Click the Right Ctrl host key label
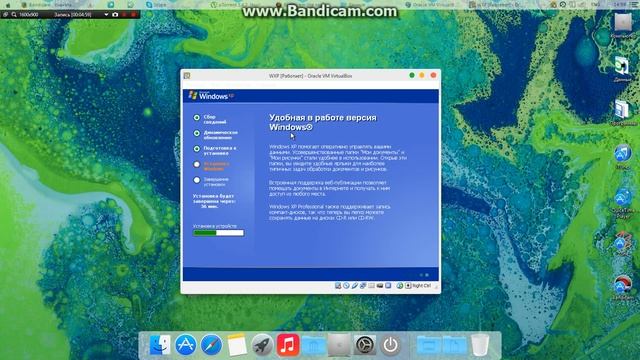Screen dimensions: 640x360 click(422, 286)
